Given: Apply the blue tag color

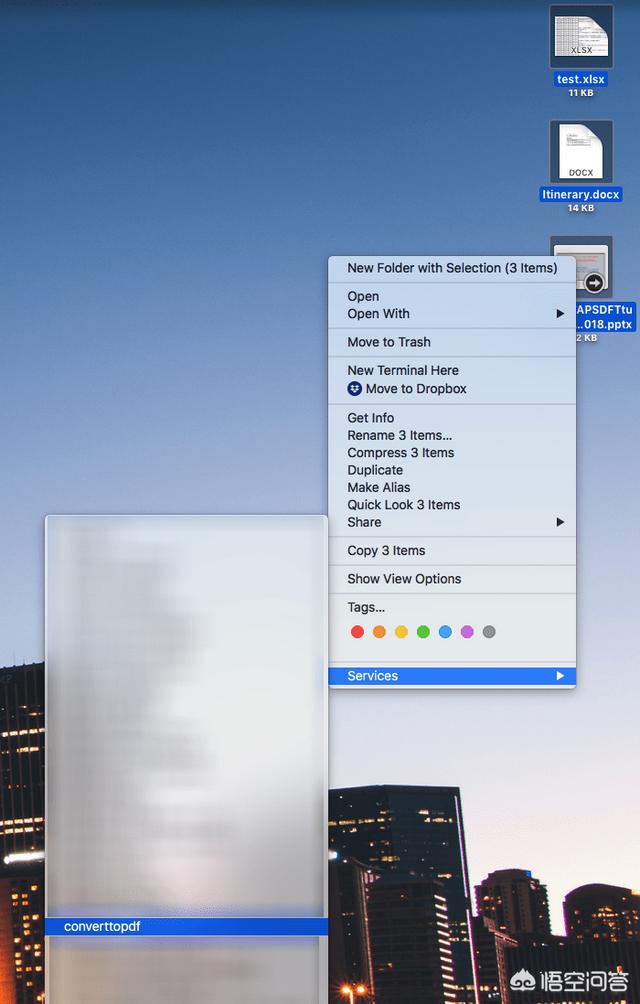Looking at the screenshot, I should click(445, 632).
